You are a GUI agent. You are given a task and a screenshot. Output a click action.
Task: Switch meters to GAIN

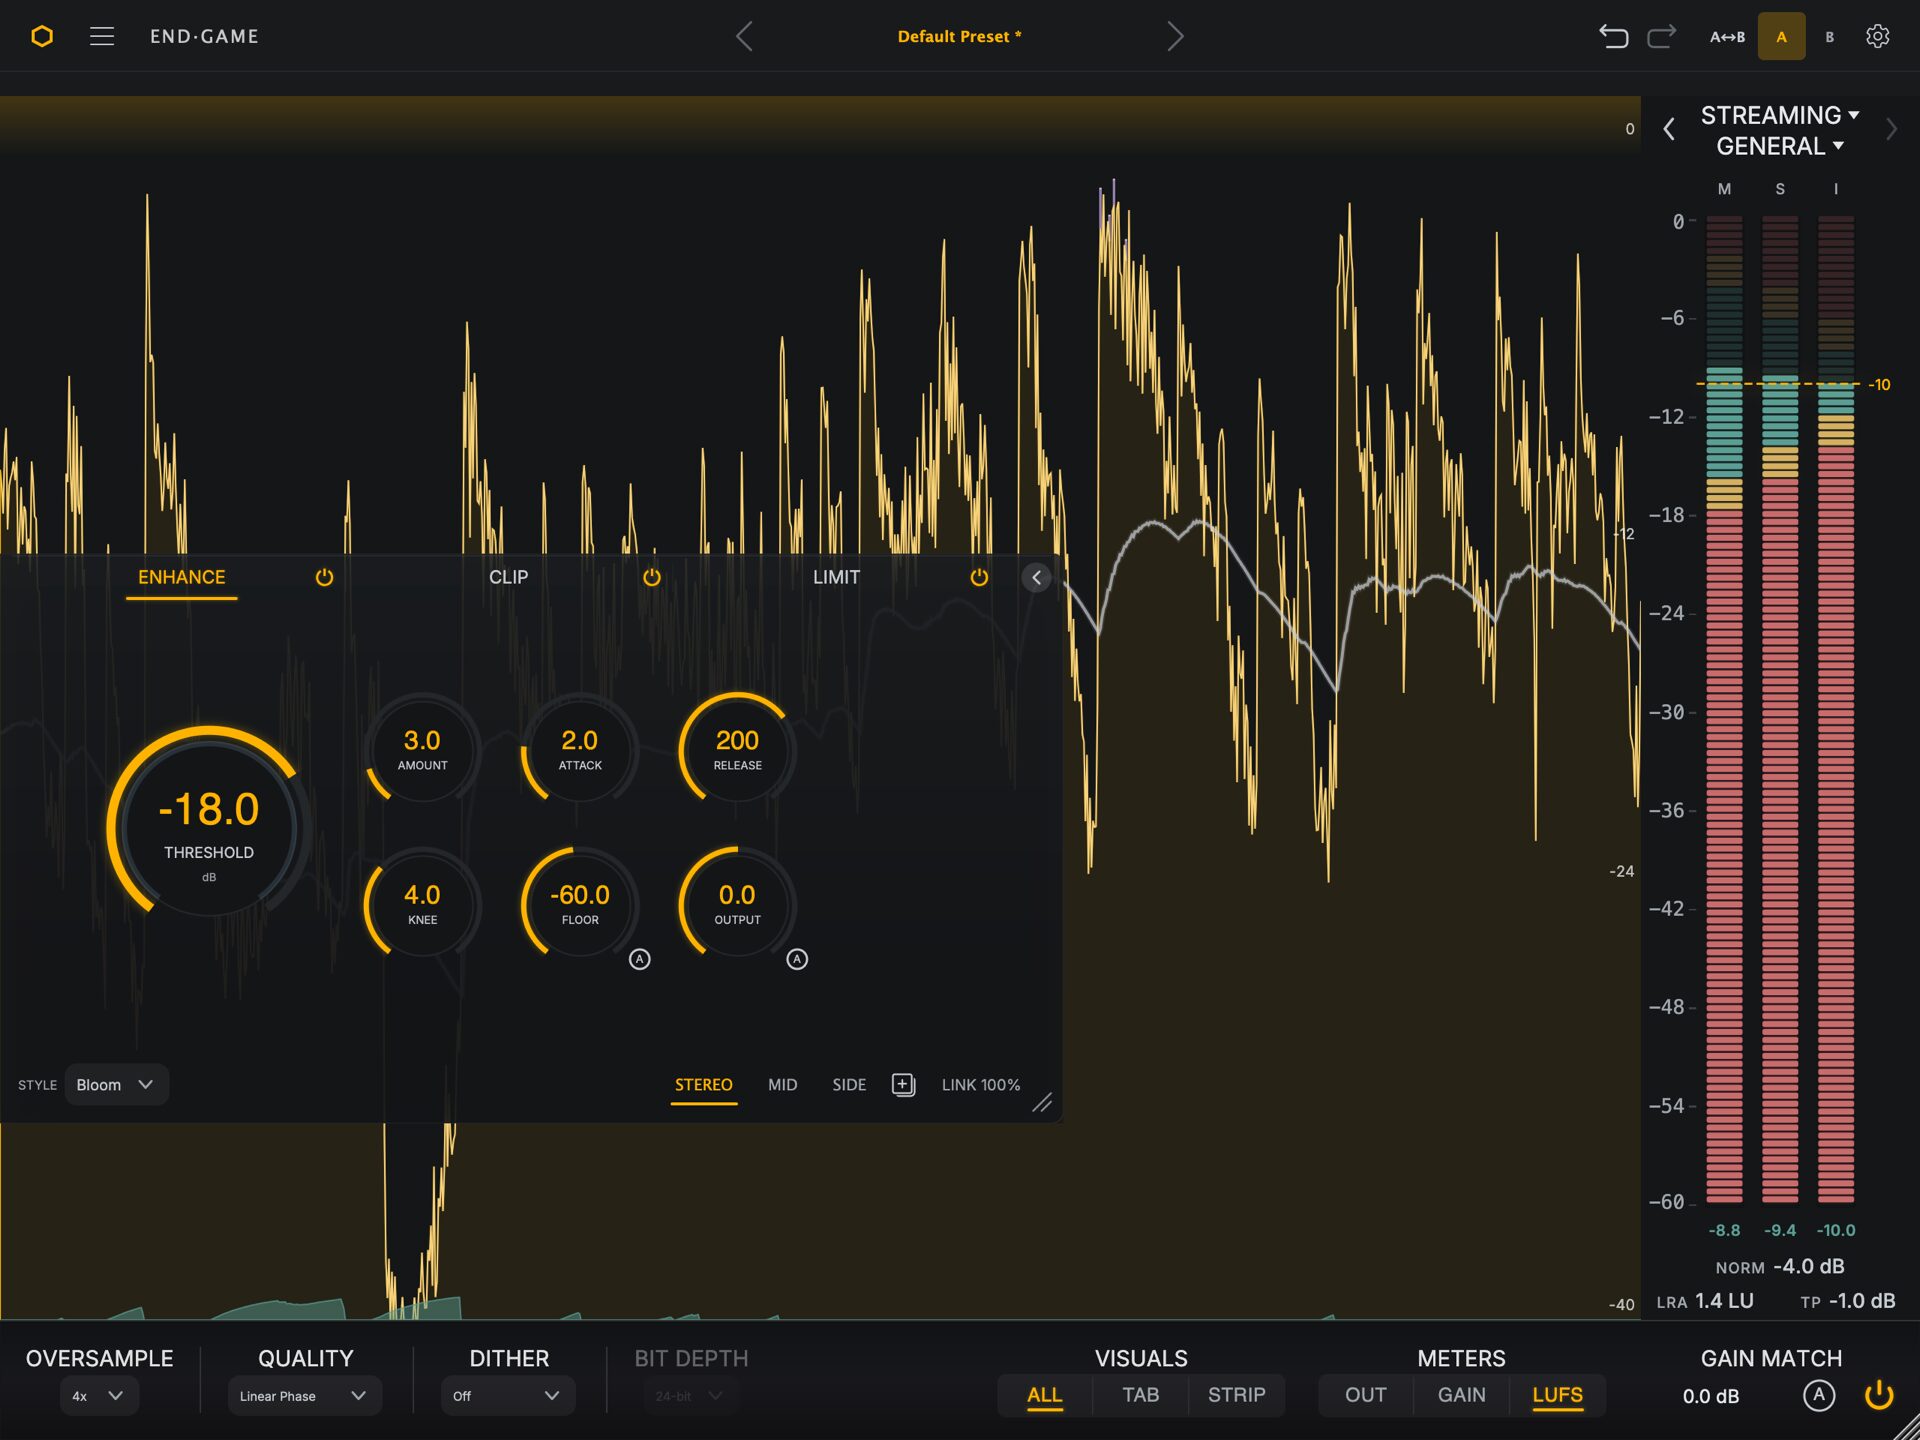[1461, 1395]
